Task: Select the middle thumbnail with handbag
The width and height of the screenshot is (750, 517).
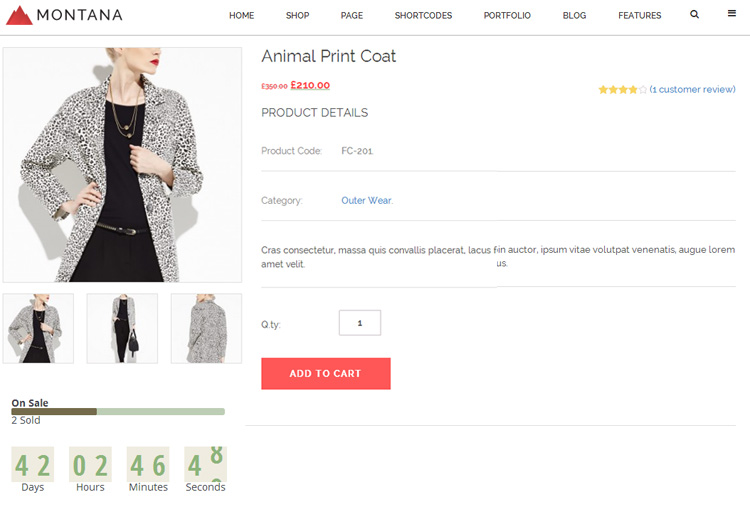Action: 122,328
